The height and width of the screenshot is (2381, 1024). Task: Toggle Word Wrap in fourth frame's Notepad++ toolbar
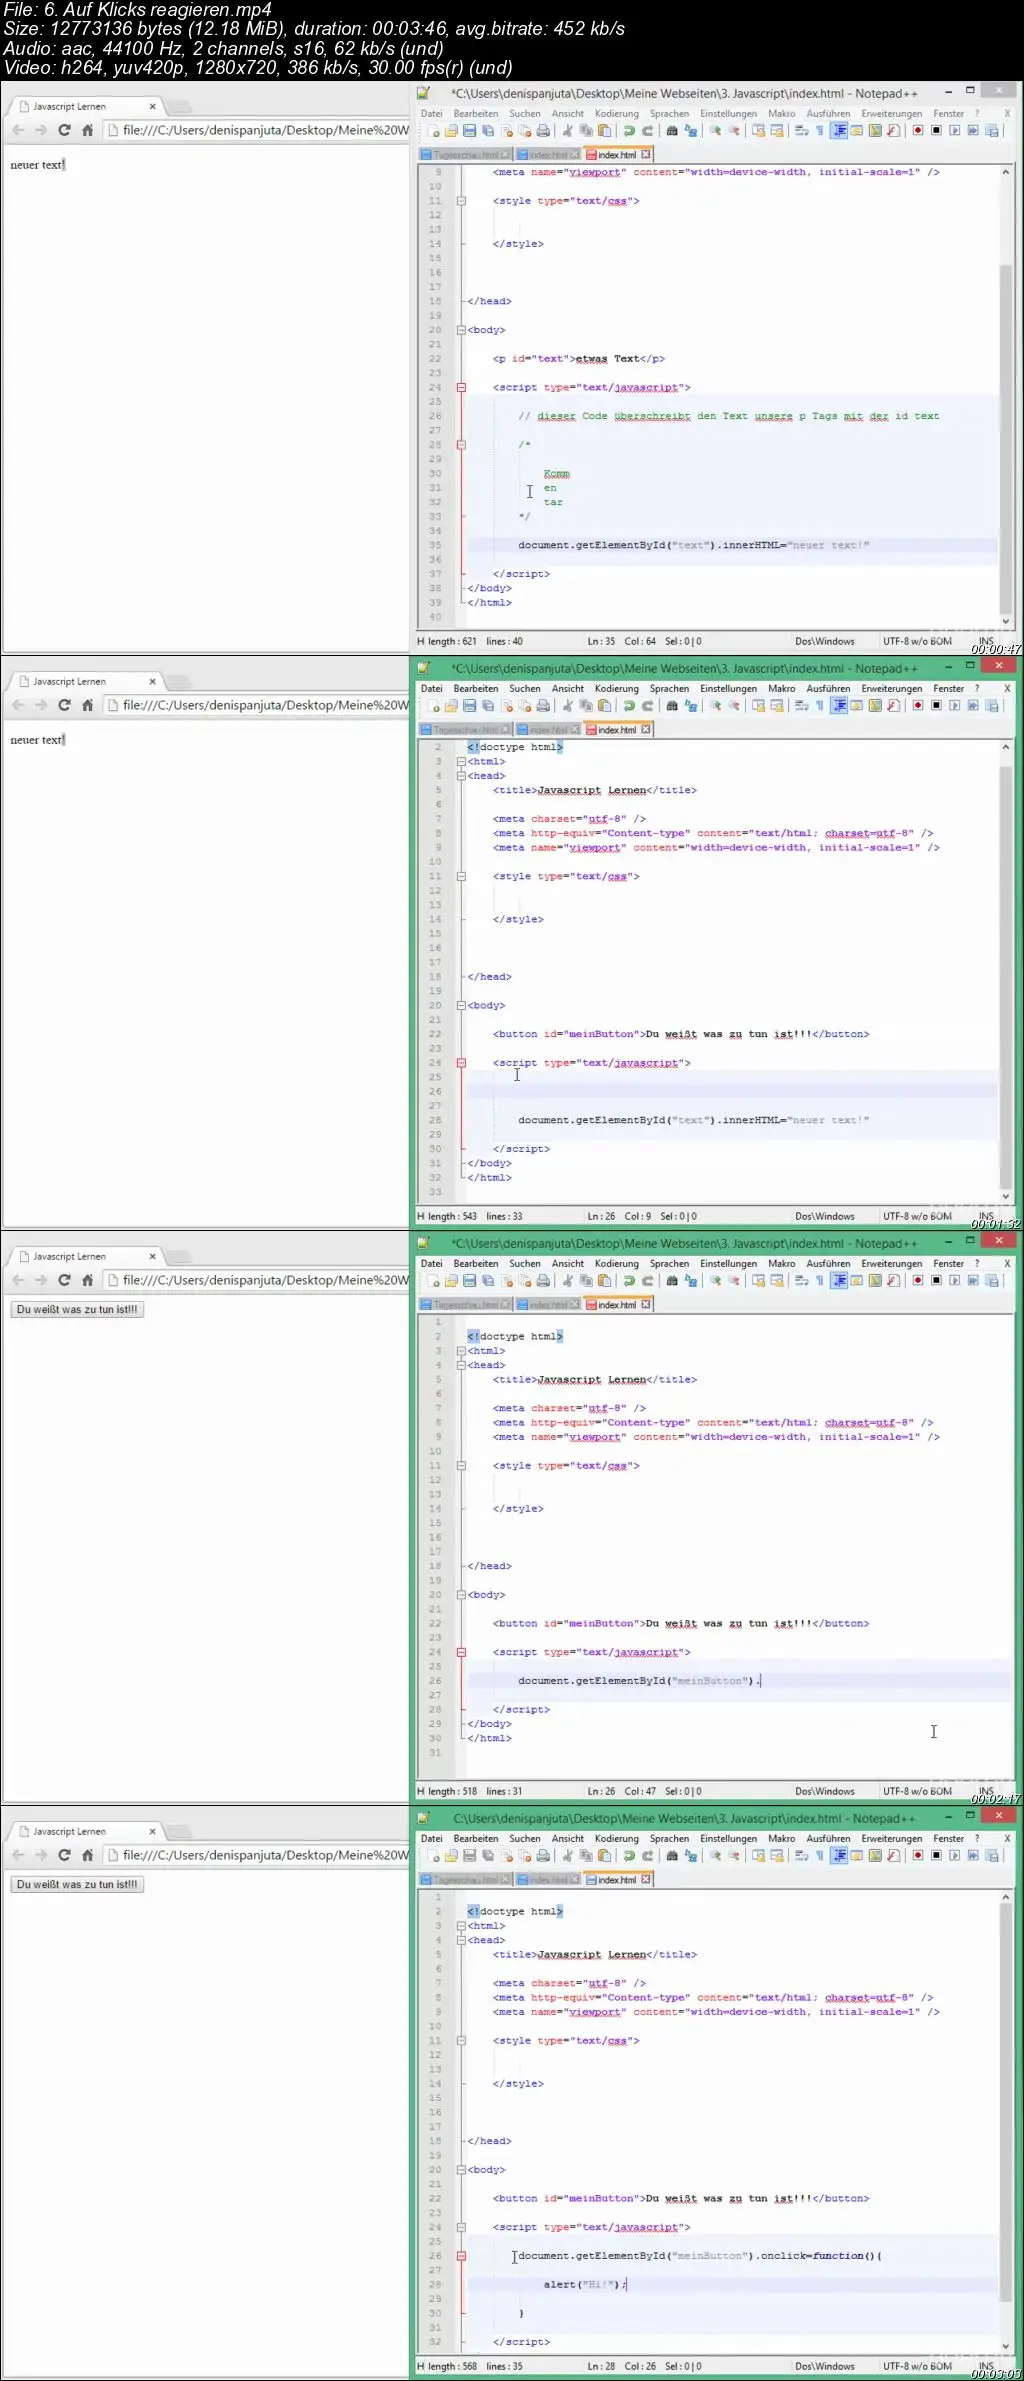(x=801, y=1856)
